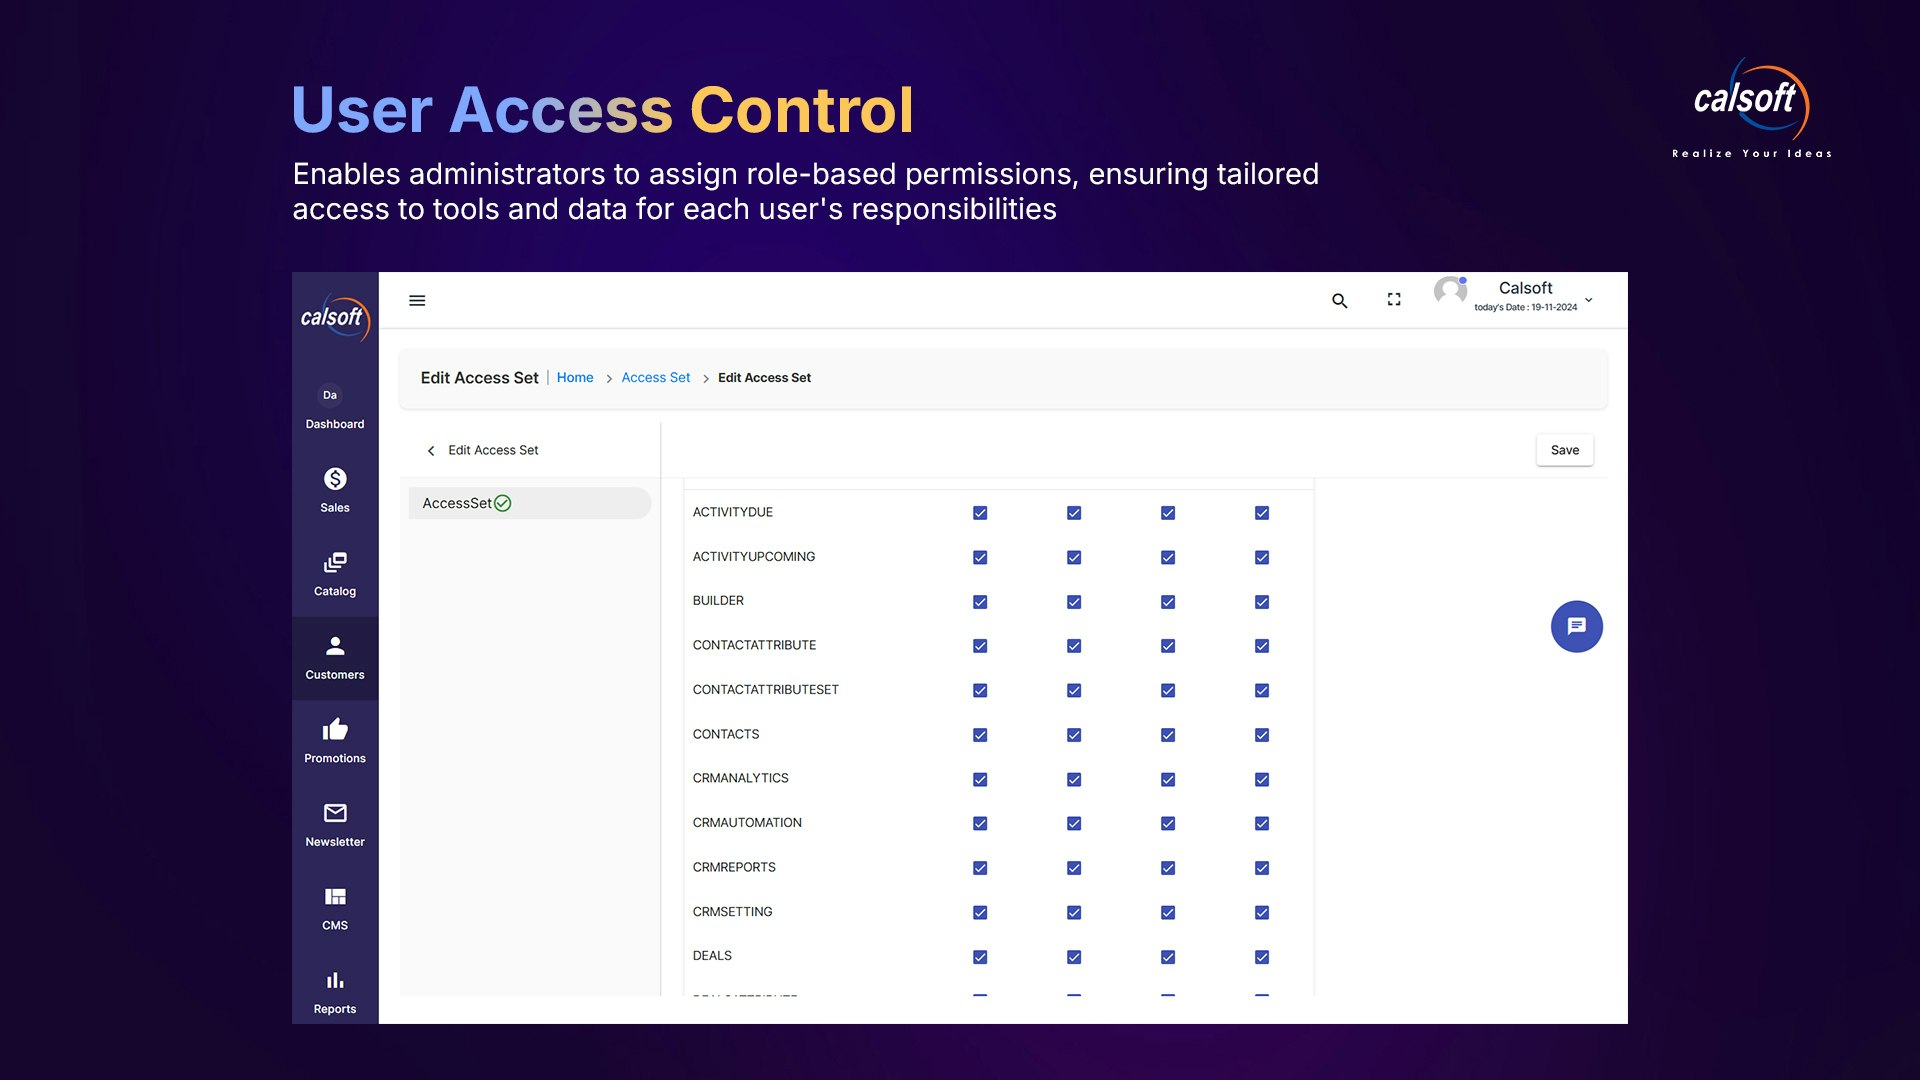The height and width of the screenshot is (1080, 1920).
Task: Click the search magnifier icon
Action: tap(1340, 301)
